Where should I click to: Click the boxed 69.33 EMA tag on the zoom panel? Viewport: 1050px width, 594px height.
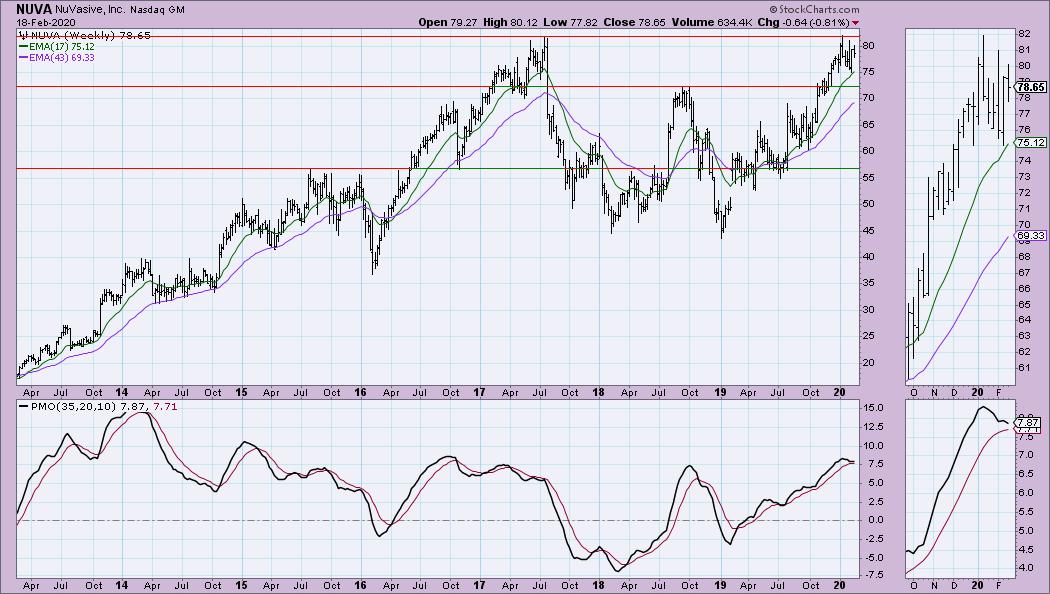coord(1031,236)
